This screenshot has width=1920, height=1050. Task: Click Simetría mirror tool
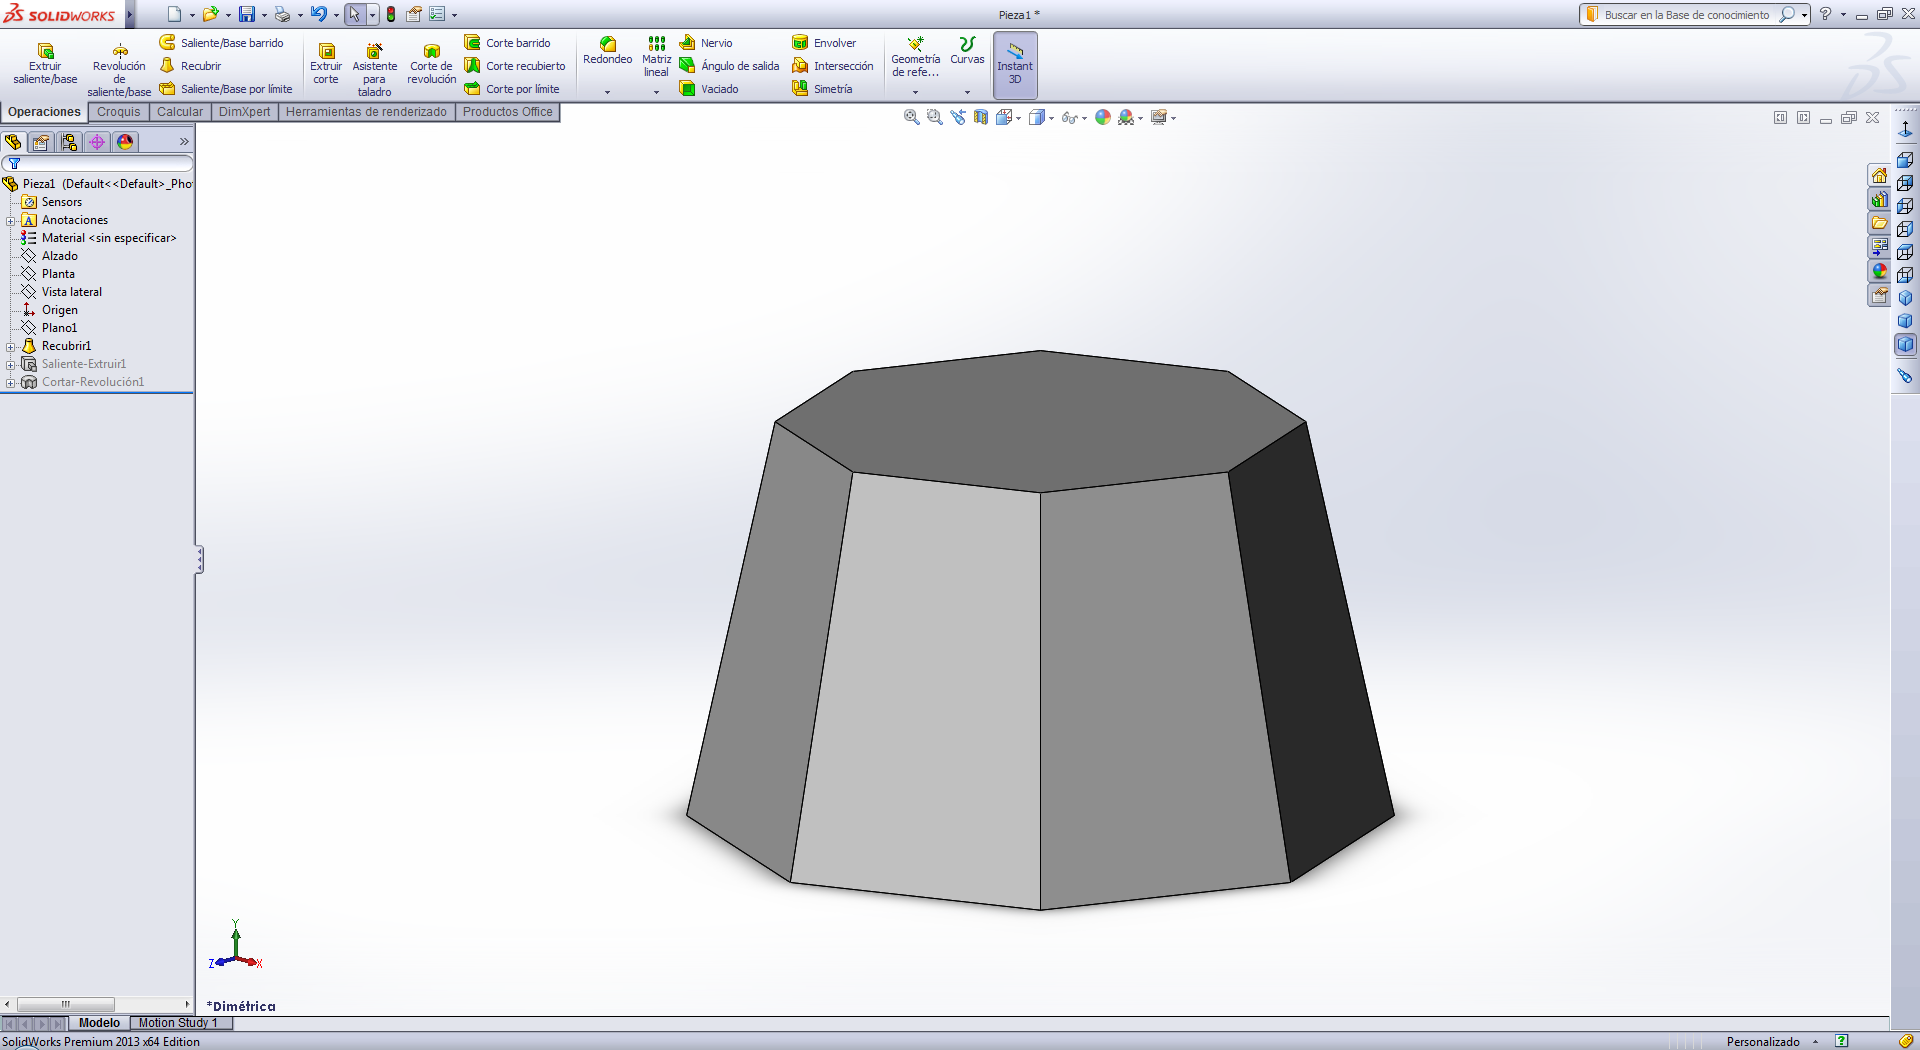[822, 89]
